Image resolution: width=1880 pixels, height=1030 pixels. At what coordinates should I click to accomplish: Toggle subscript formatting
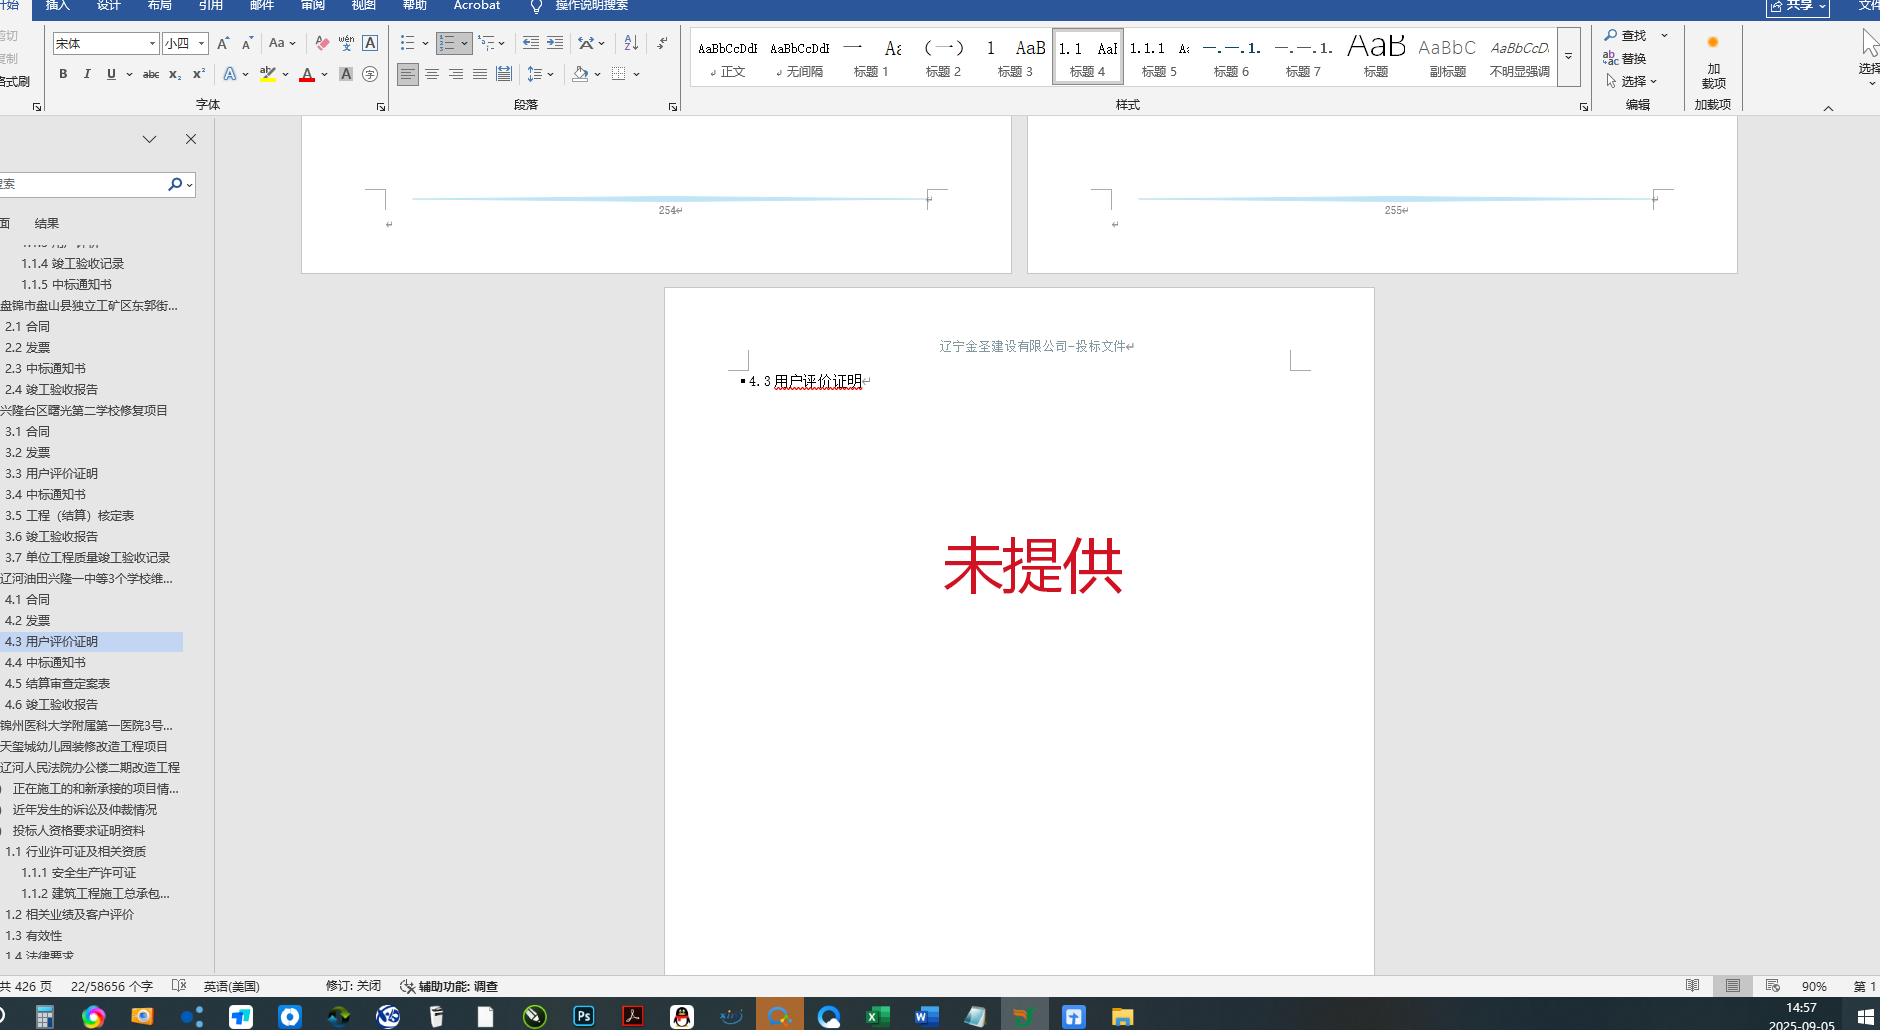[x=175, y=74]
